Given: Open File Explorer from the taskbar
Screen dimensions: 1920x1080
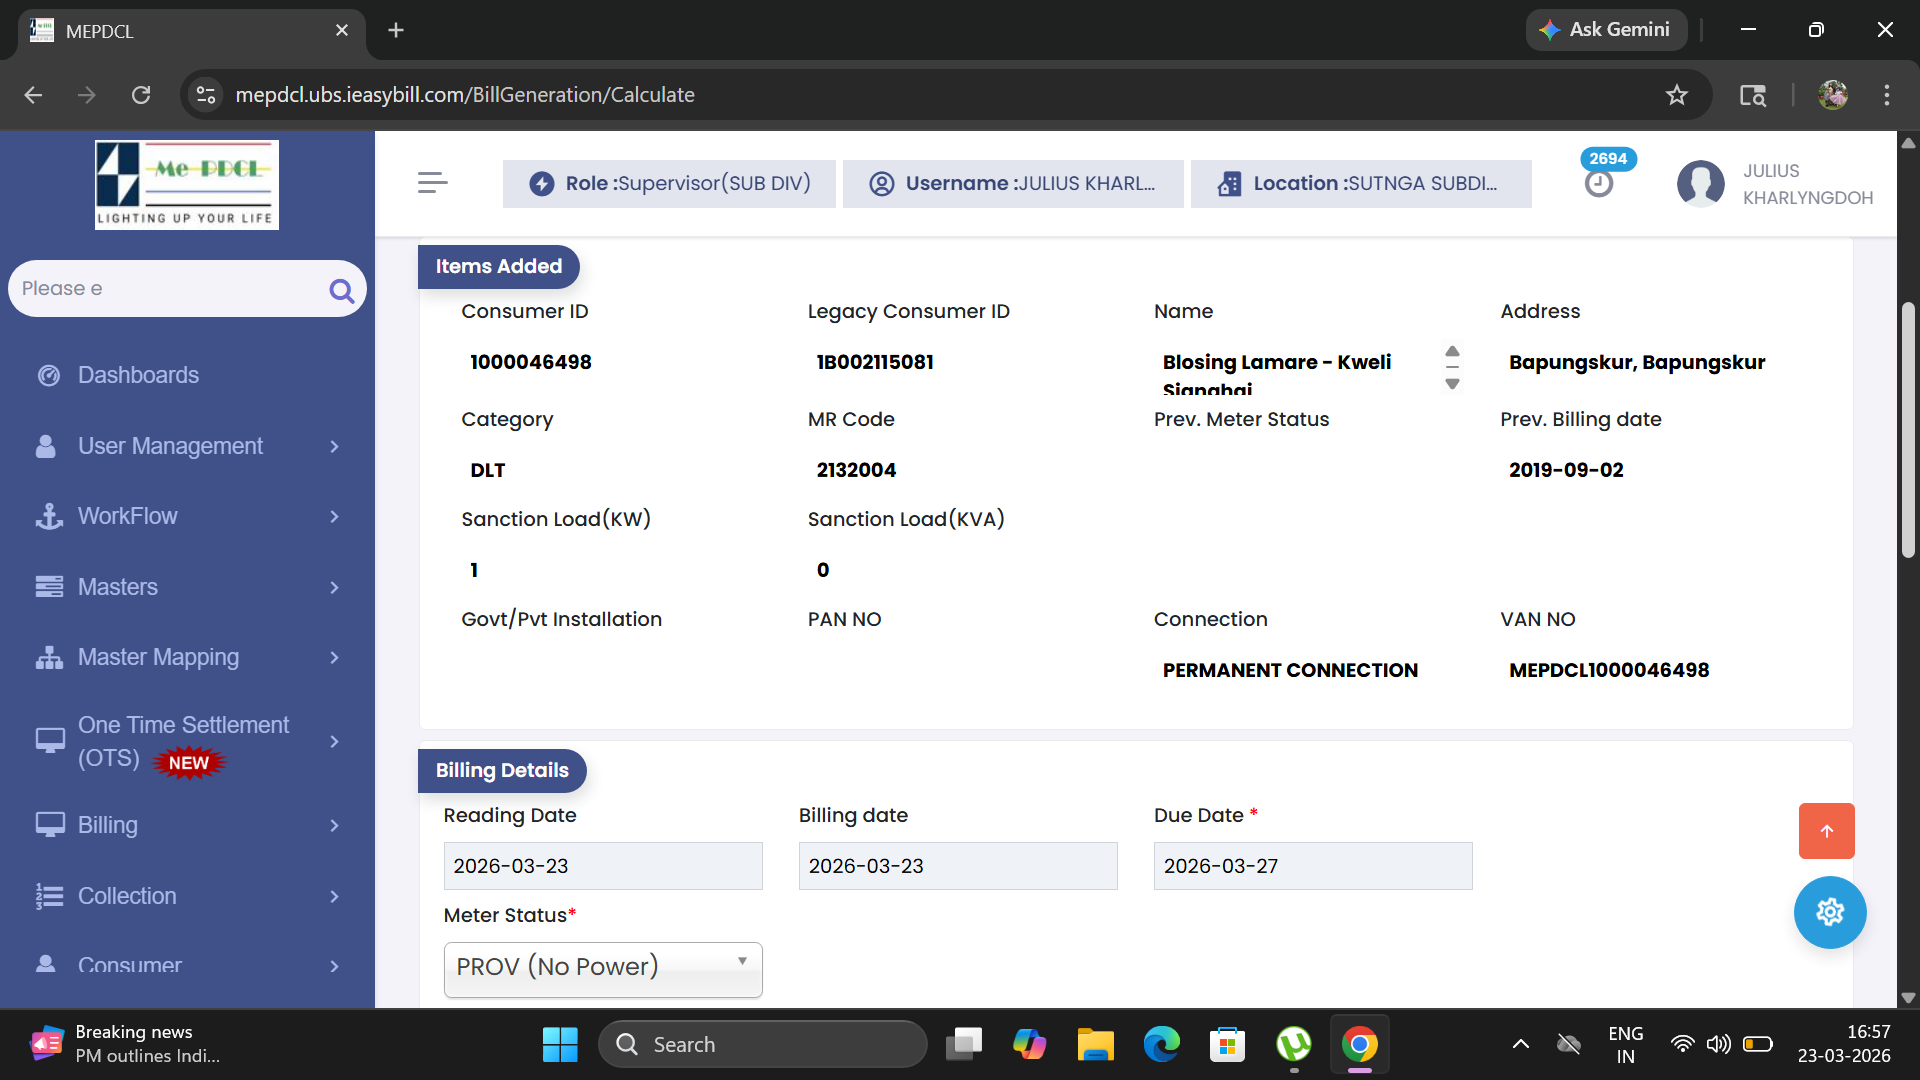Looking at the screenshot, I should tap(1095, 1045).
